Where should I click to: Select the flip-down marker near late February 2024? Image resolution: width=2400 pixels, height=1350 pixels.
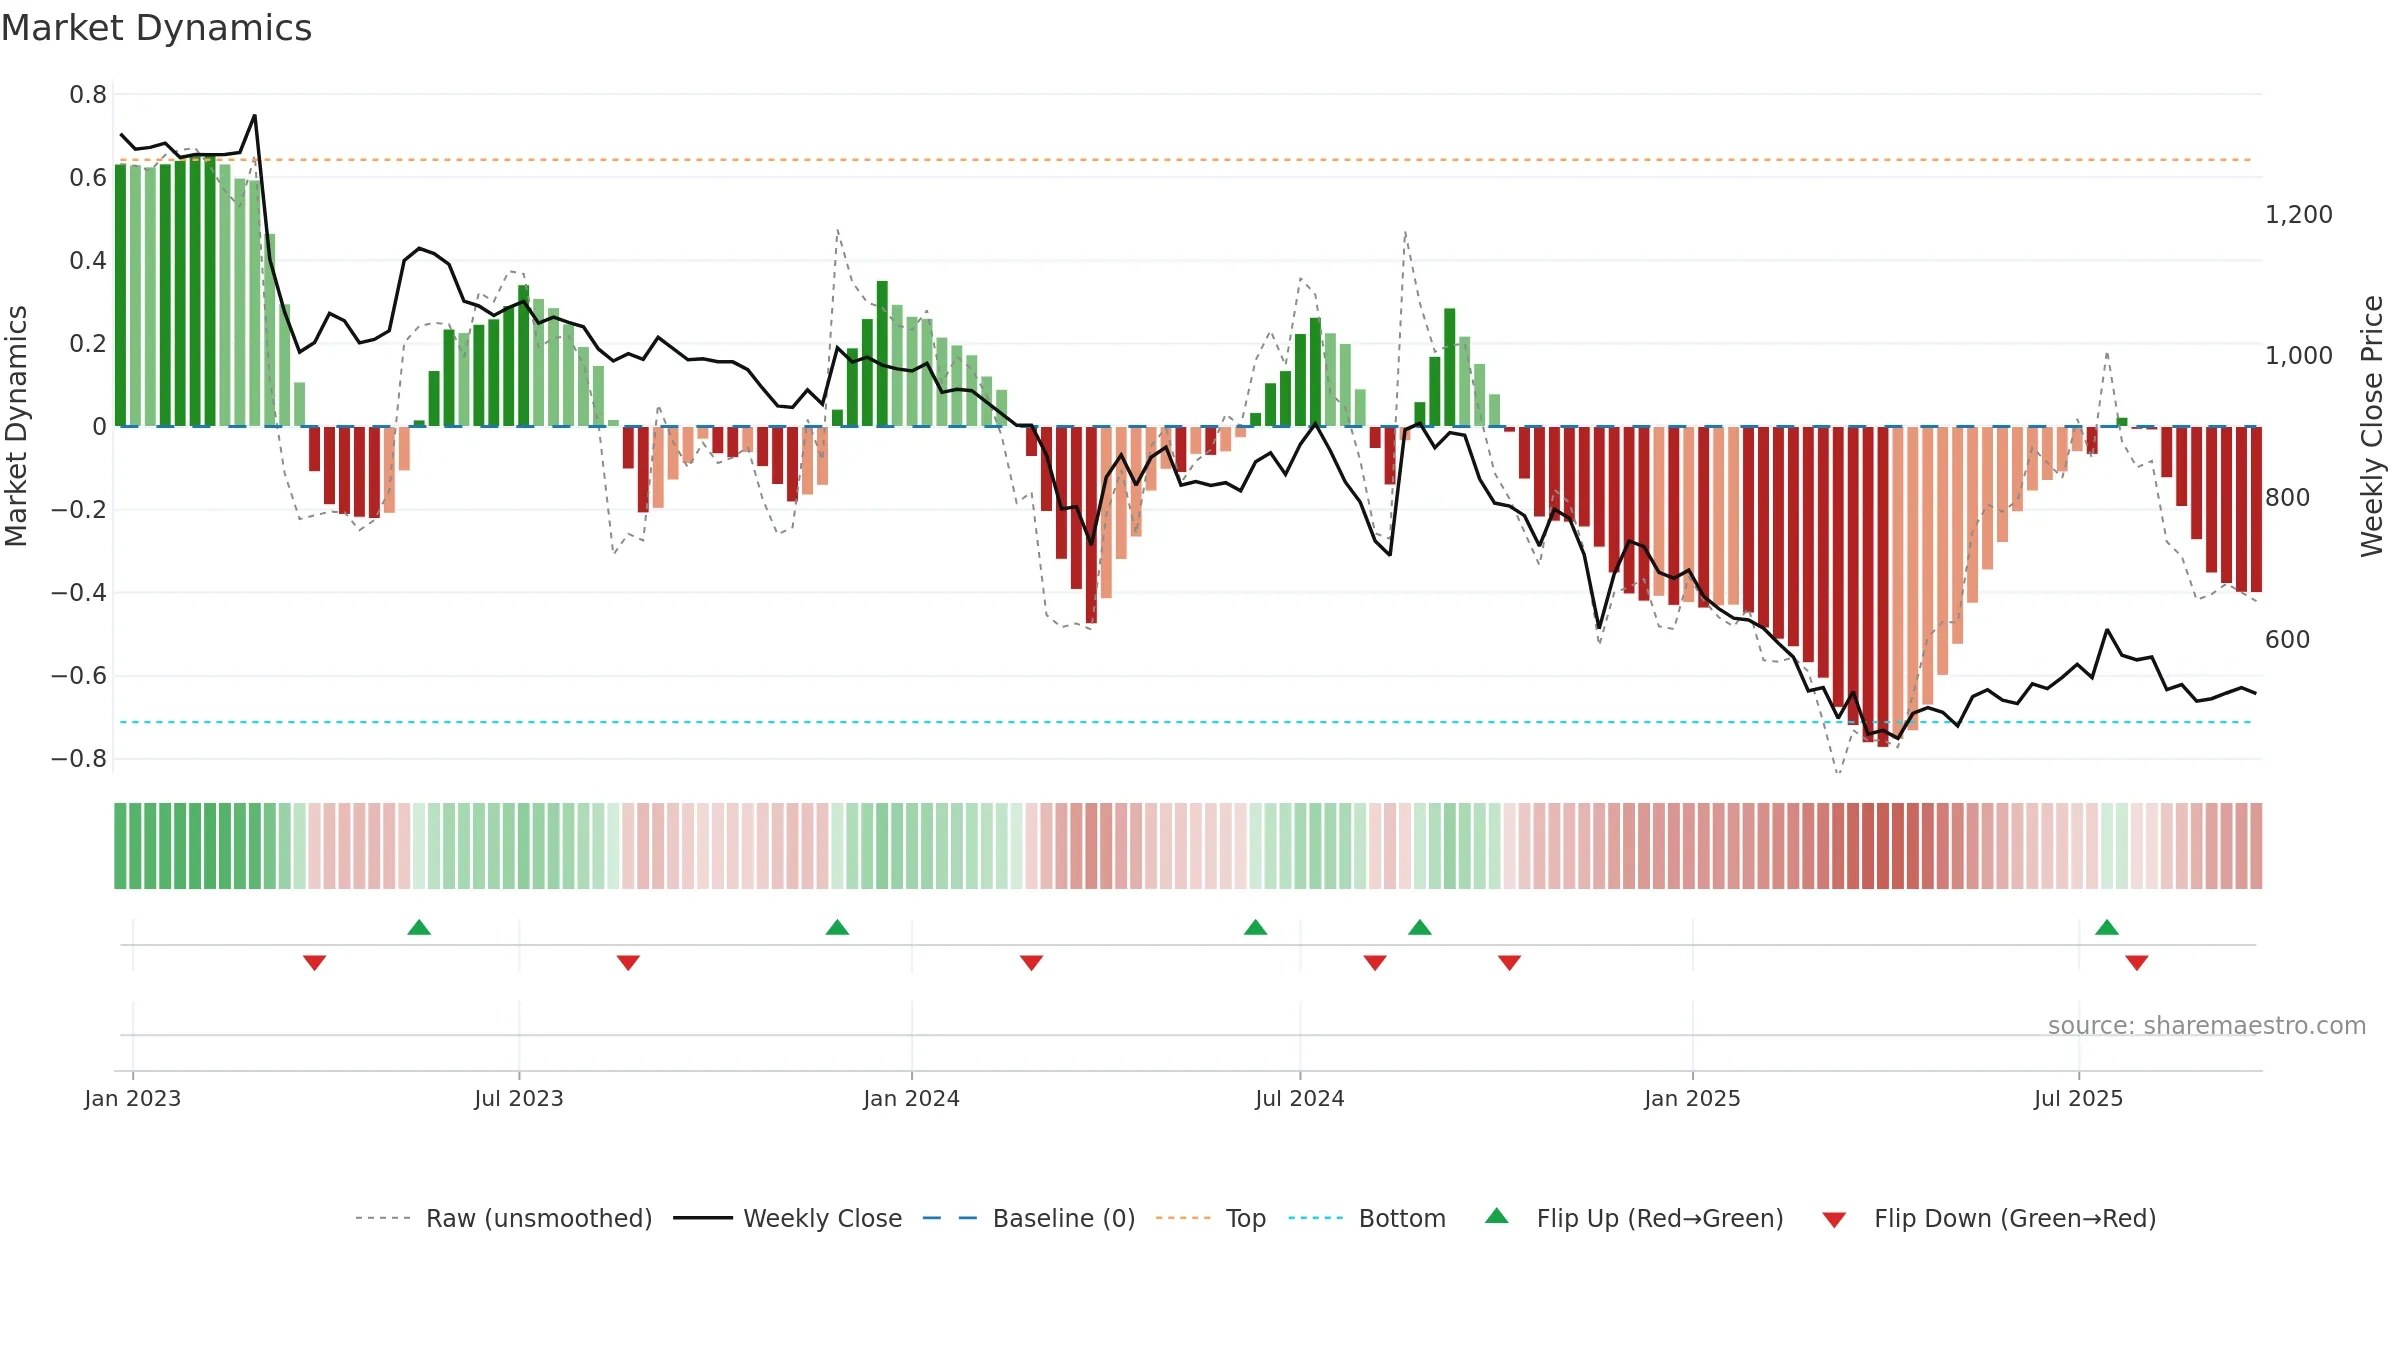1031,963
